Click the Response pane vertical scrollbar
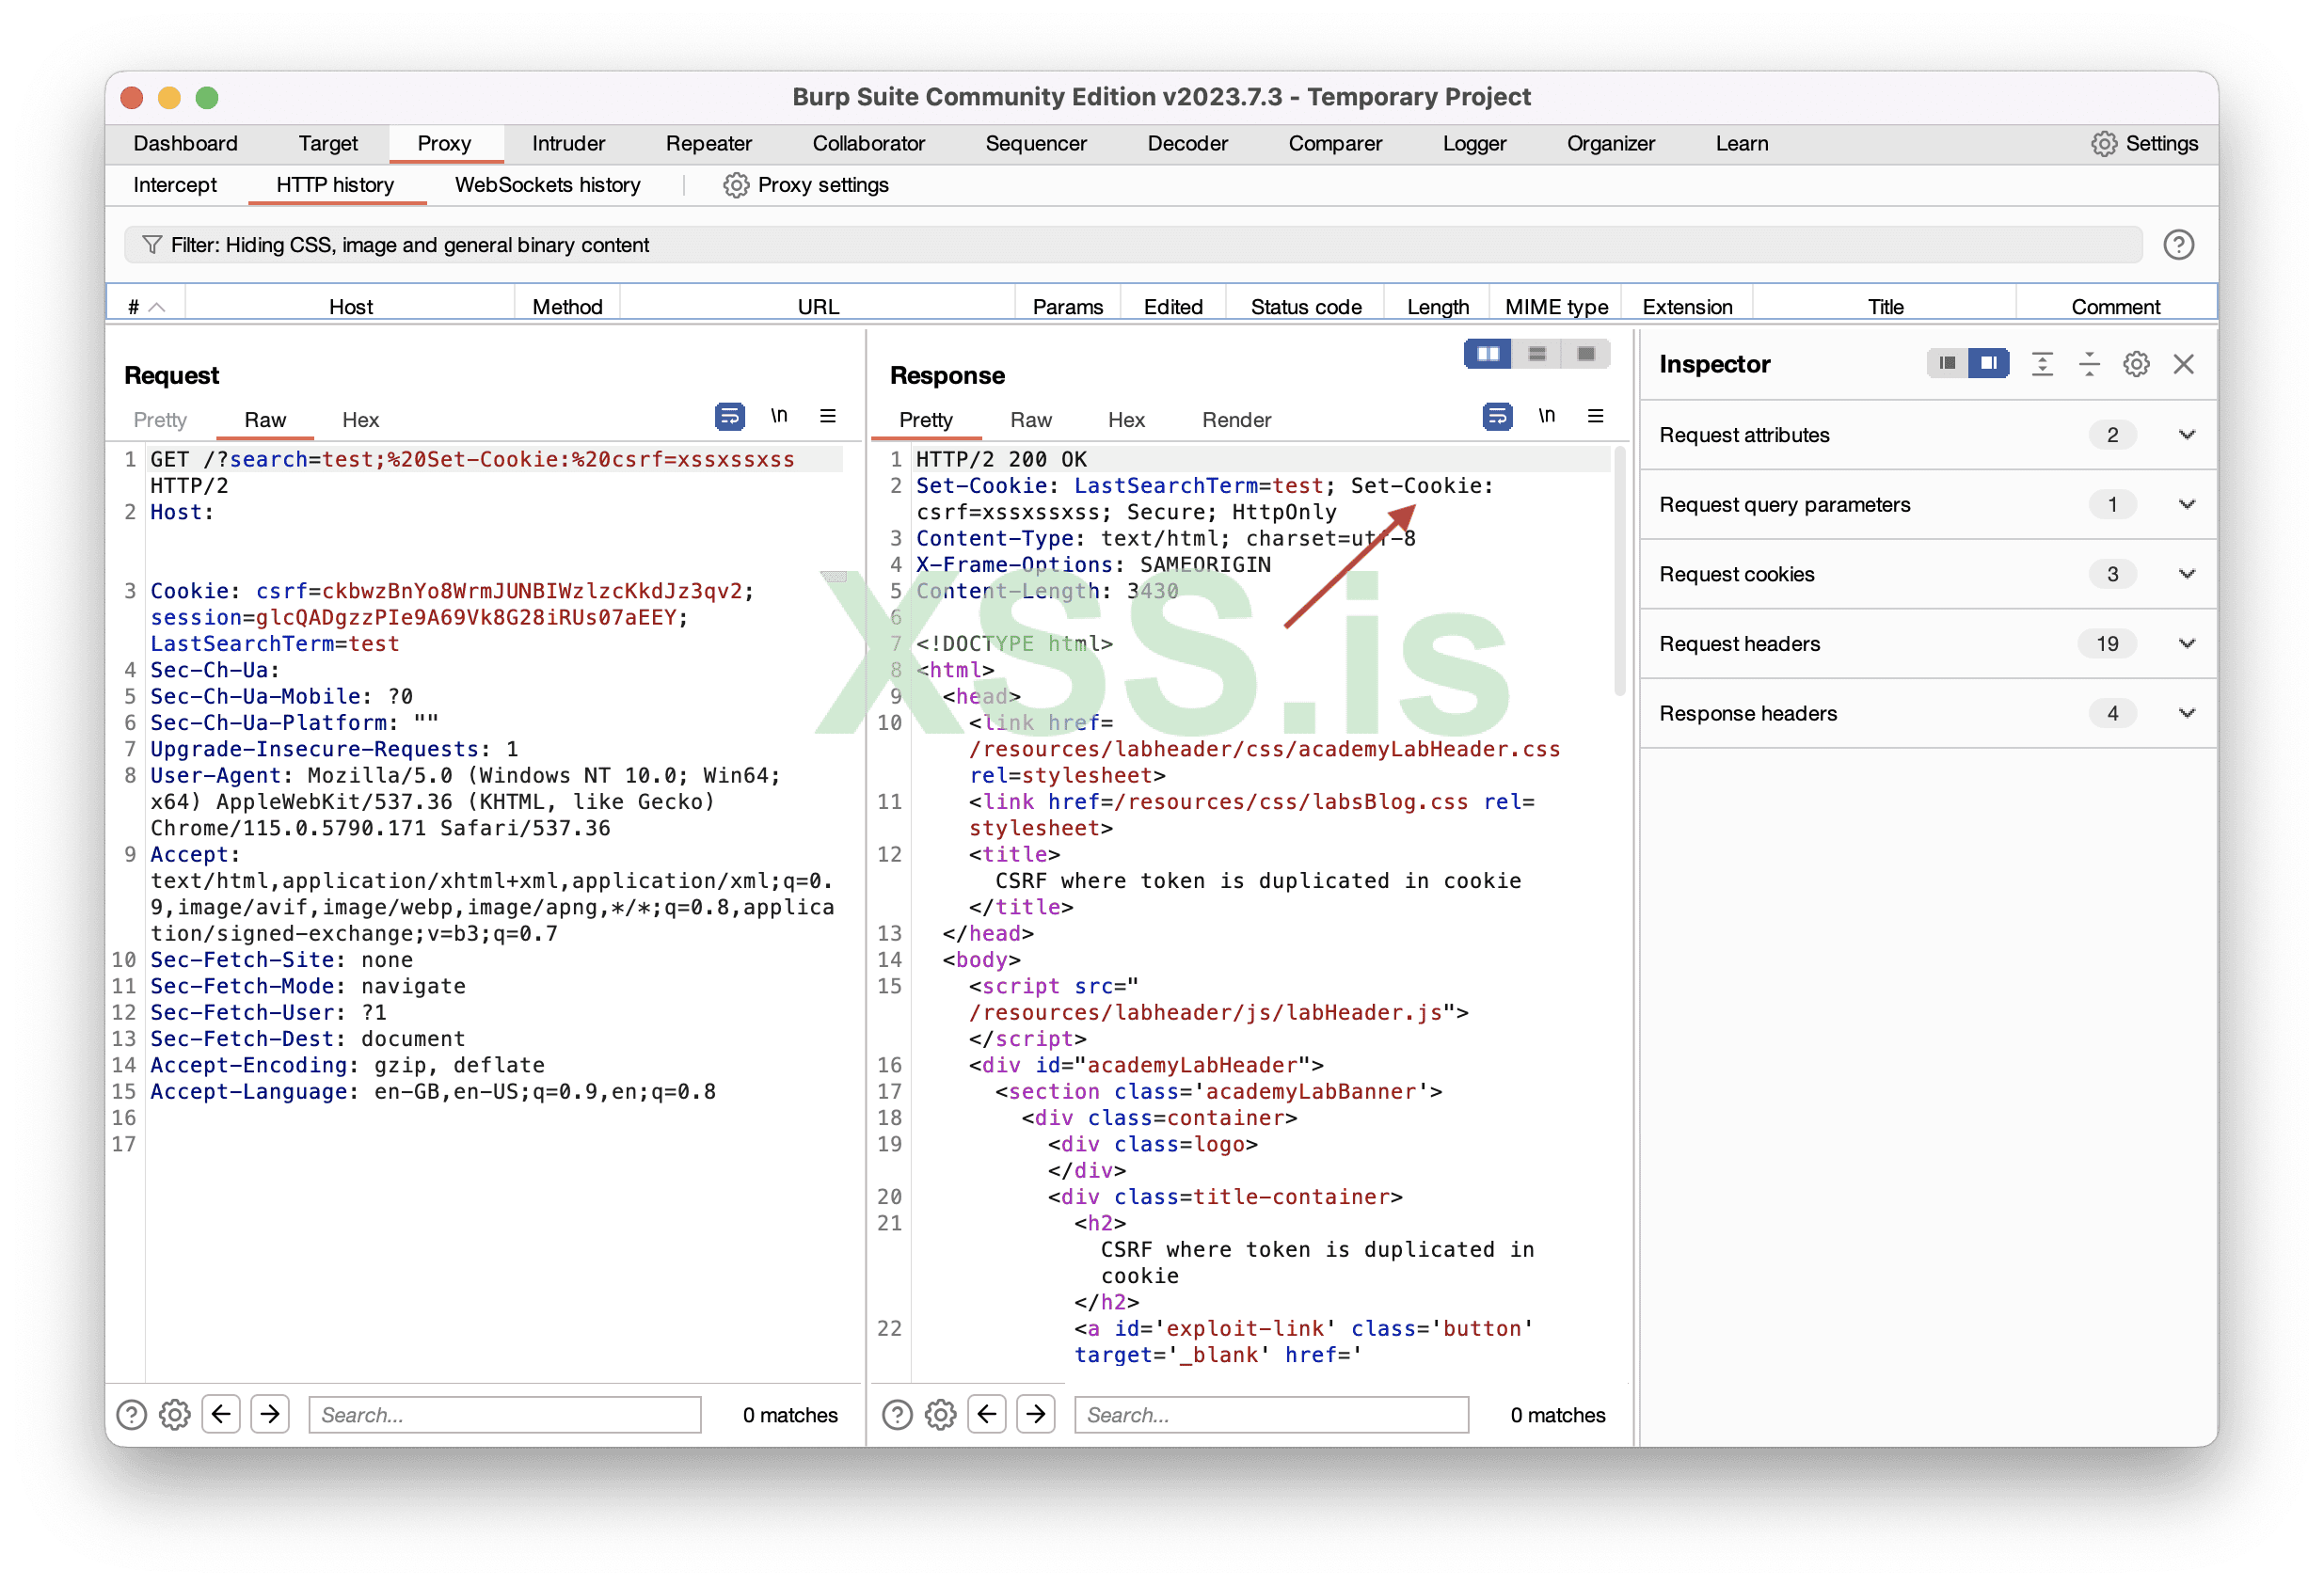Image resolution: width=2324 pixels, height=1586 pixels. coord(1619,570)
